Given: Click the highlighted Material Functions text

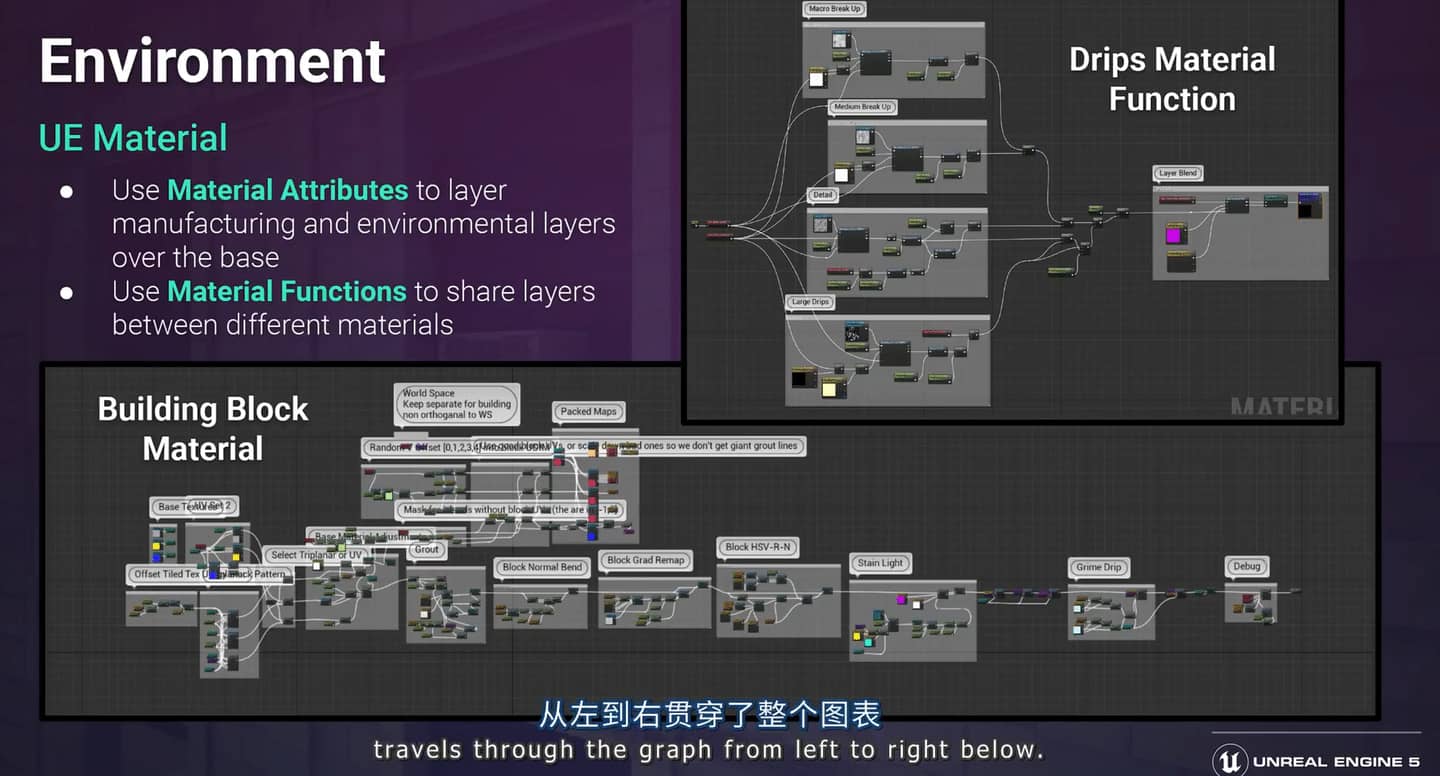Looking at the screenshot, I should tap(287, 291).
